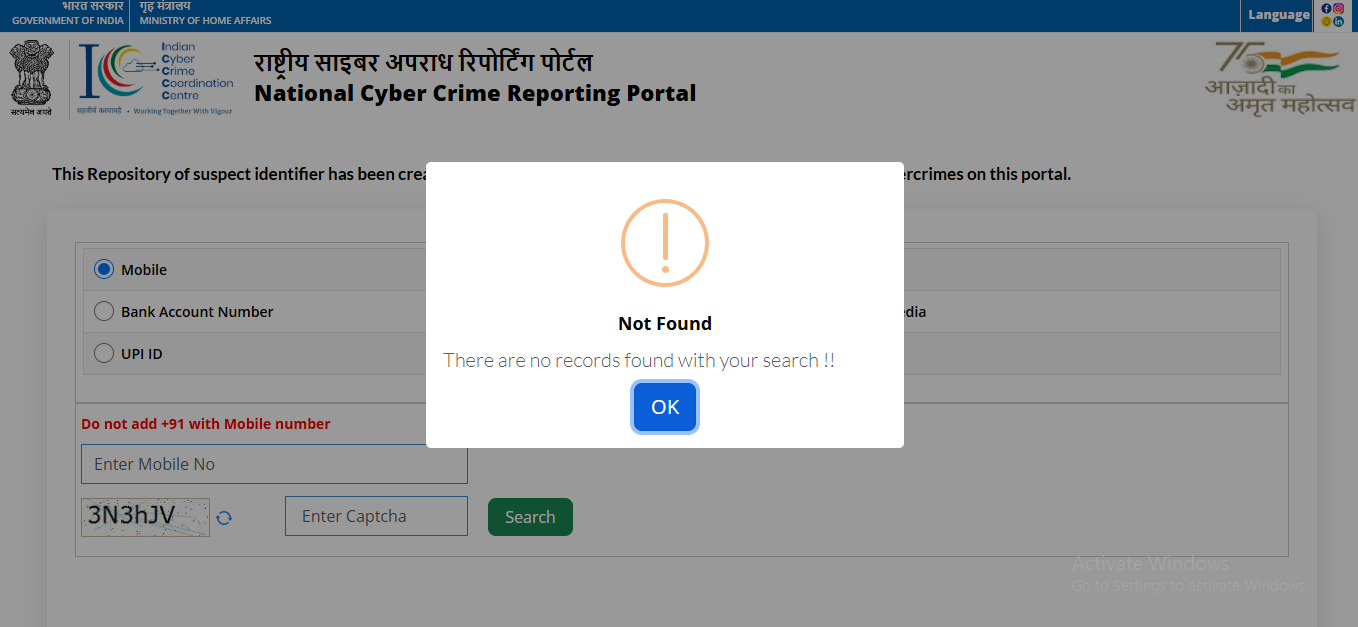Select the Mobile radio button

[104, 270]
